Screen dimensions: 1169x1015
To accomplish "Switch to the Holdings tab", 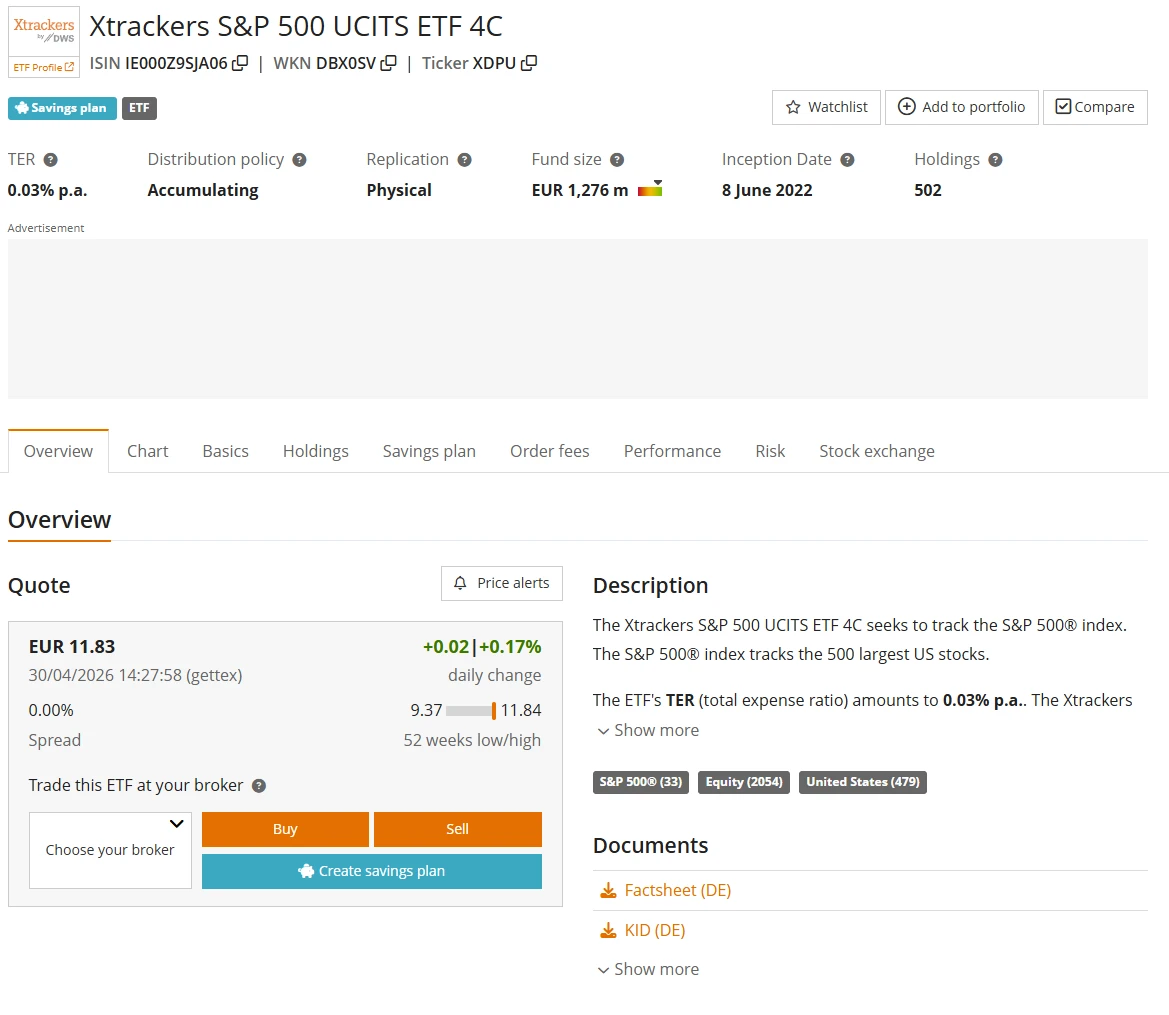I will click(x=315, y=451).
